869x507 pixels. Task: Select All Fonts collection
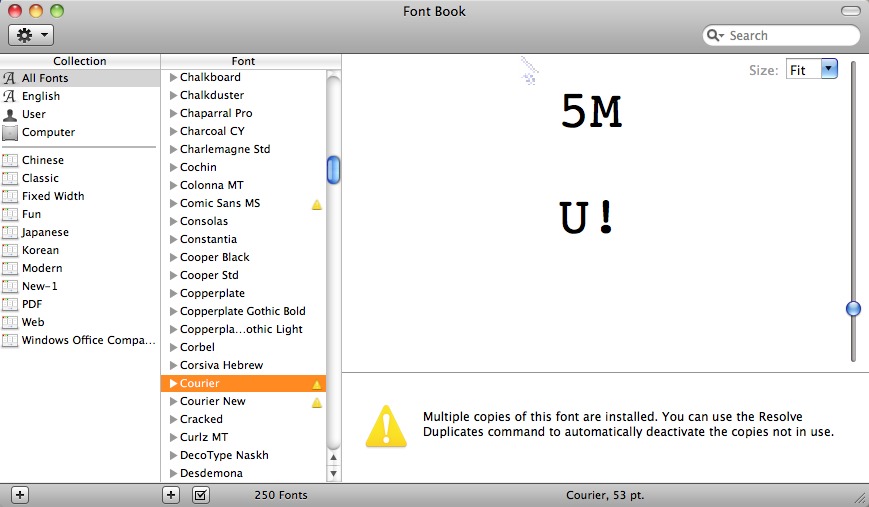[x=80, y=78]
